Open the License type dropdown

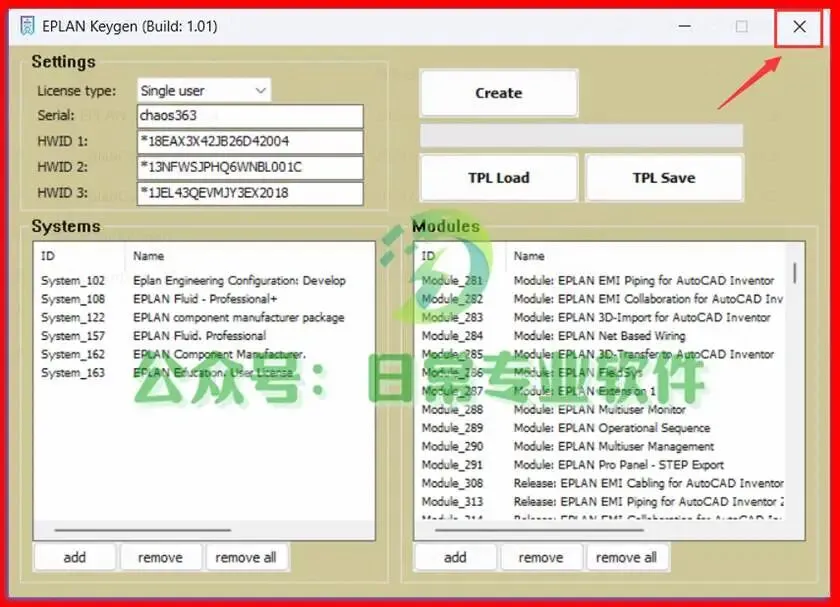click(204, 91)
